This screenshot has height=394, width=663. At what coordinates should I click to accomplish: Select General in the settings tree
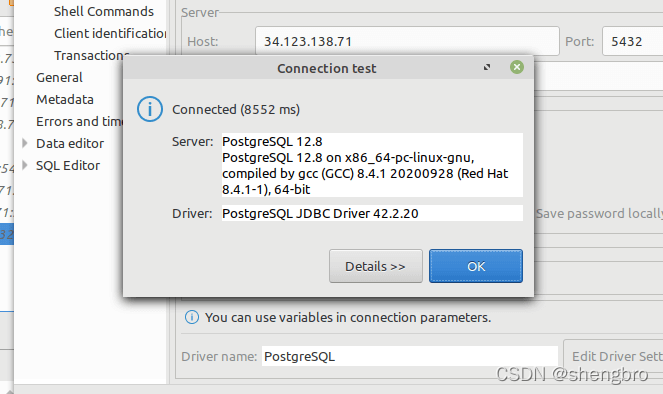(x=59, y=77)
